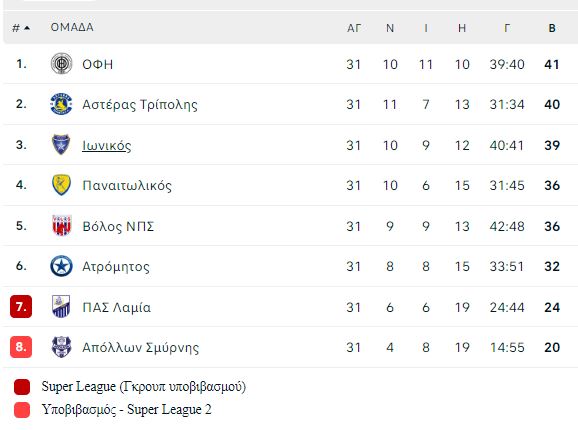The image size is (578, 430).
Task: Click the Αστέρας Τρίπολης crest icon
Action: pyautogui.click(x=61, y=104)
